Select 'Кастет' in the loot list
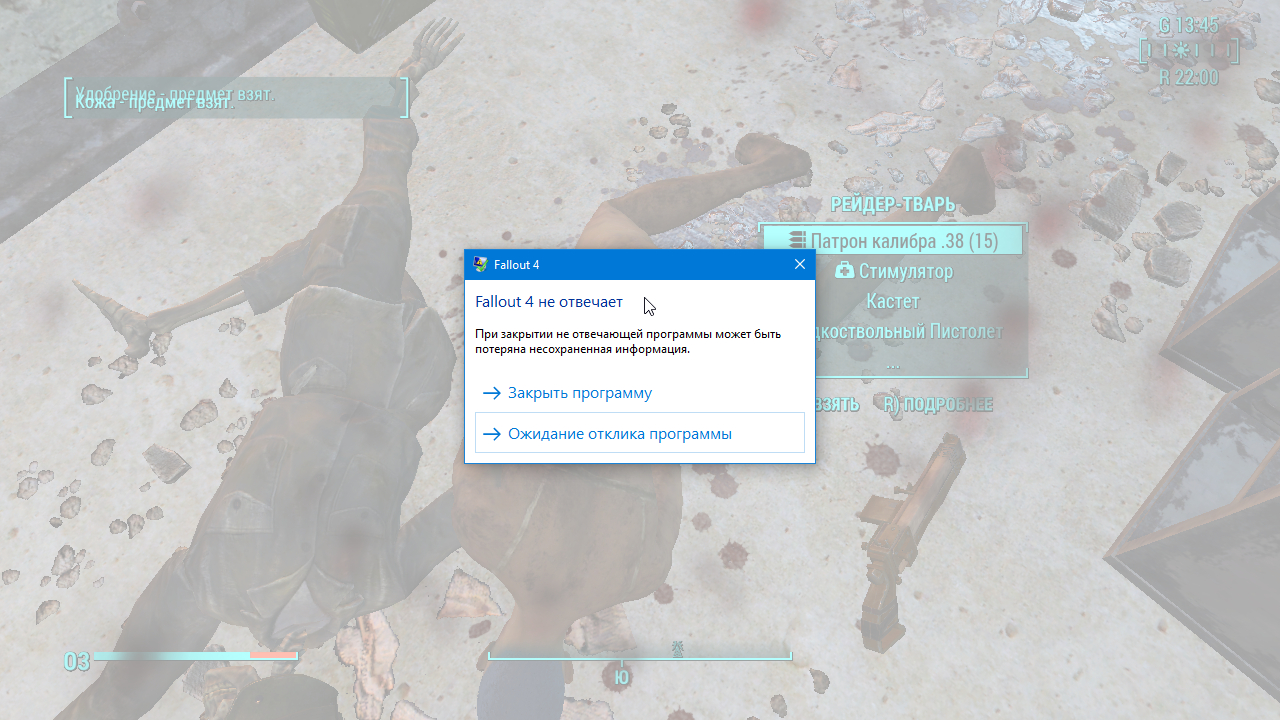The image size is (1280, 720). point(893,301)
